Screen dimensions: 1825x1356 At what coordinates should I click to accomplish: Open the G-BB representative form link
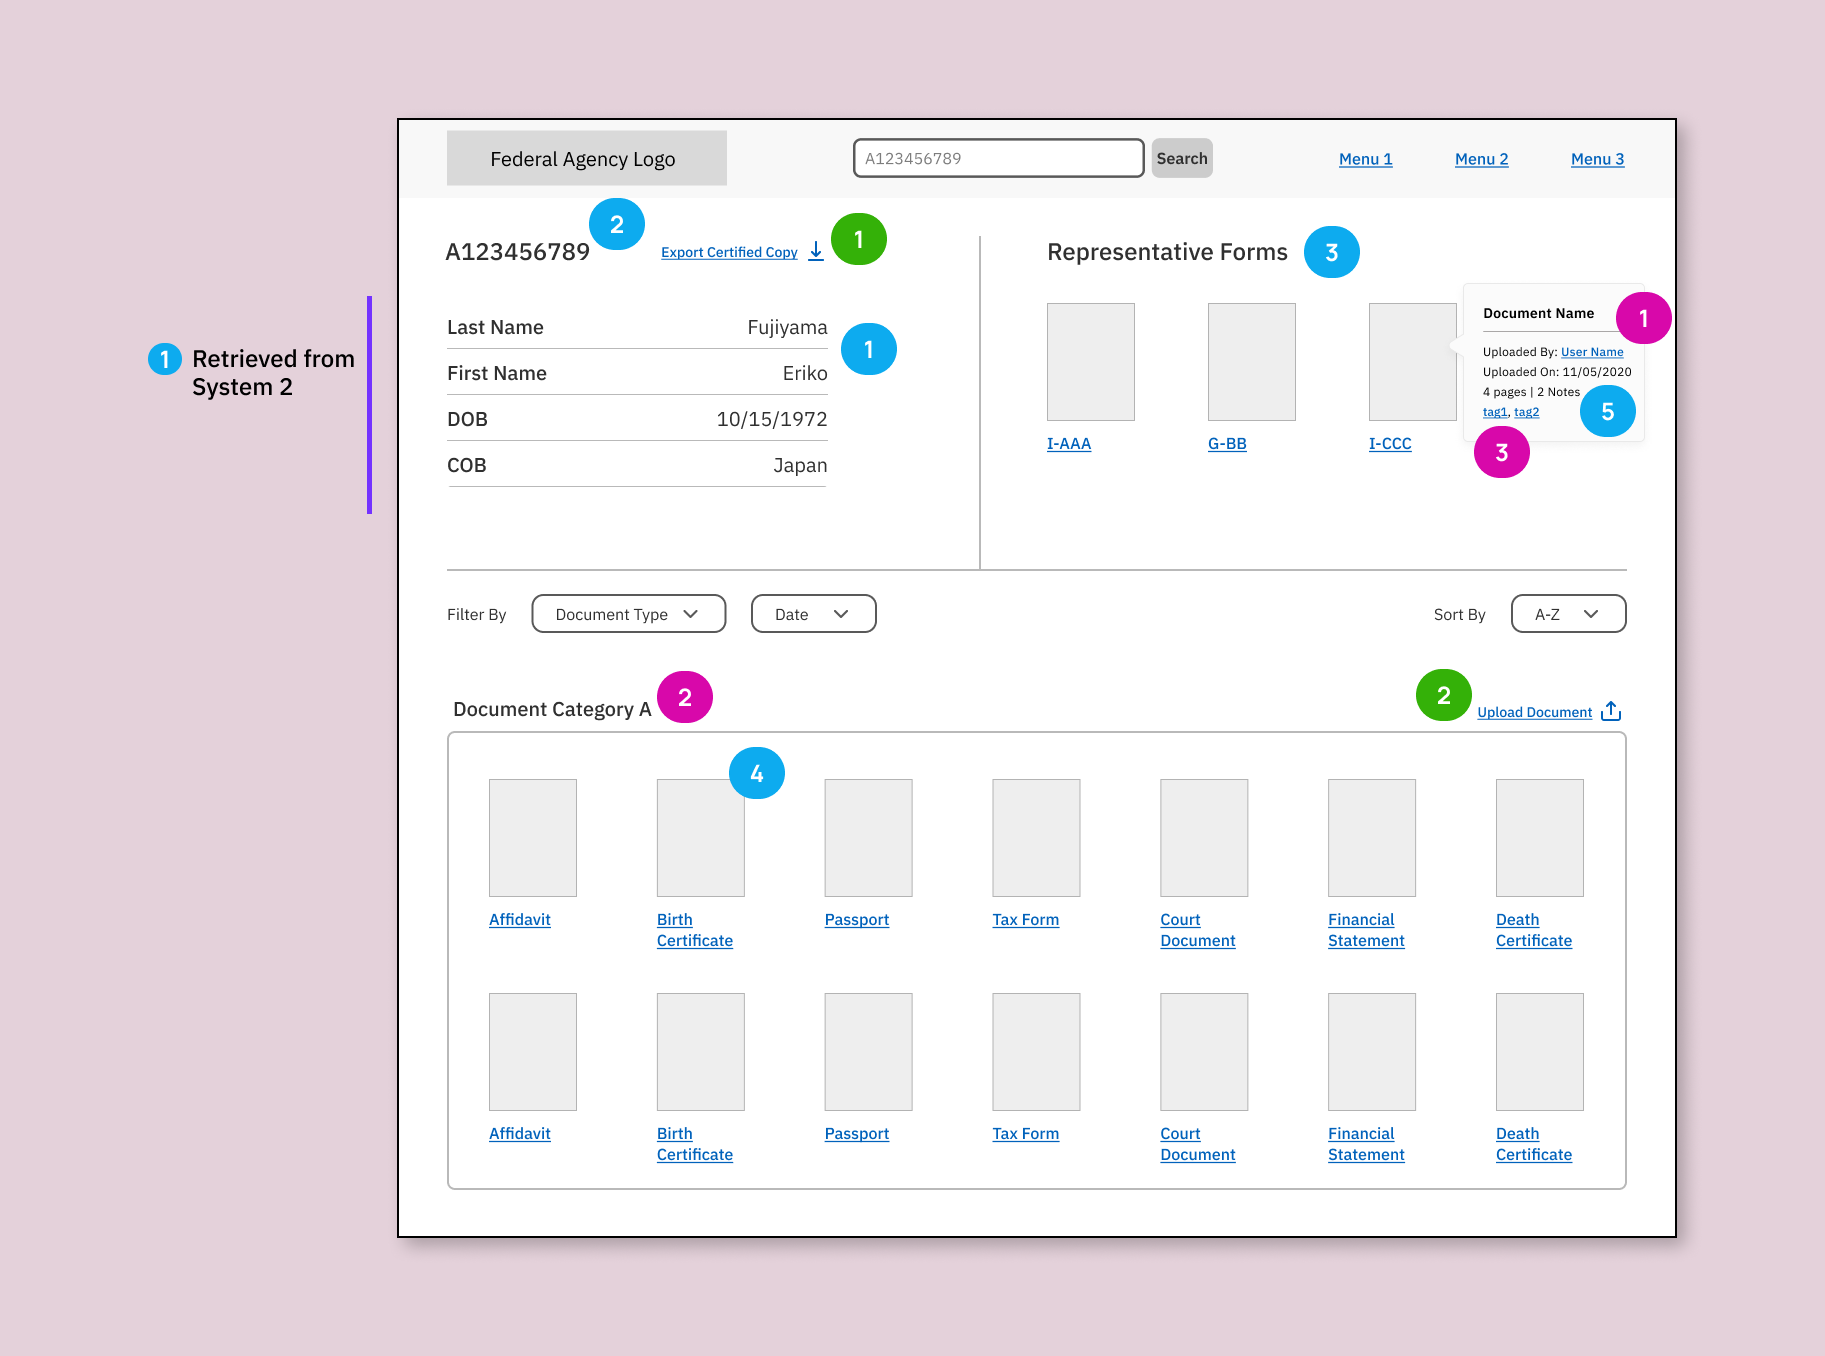(x=1227, y=444)
